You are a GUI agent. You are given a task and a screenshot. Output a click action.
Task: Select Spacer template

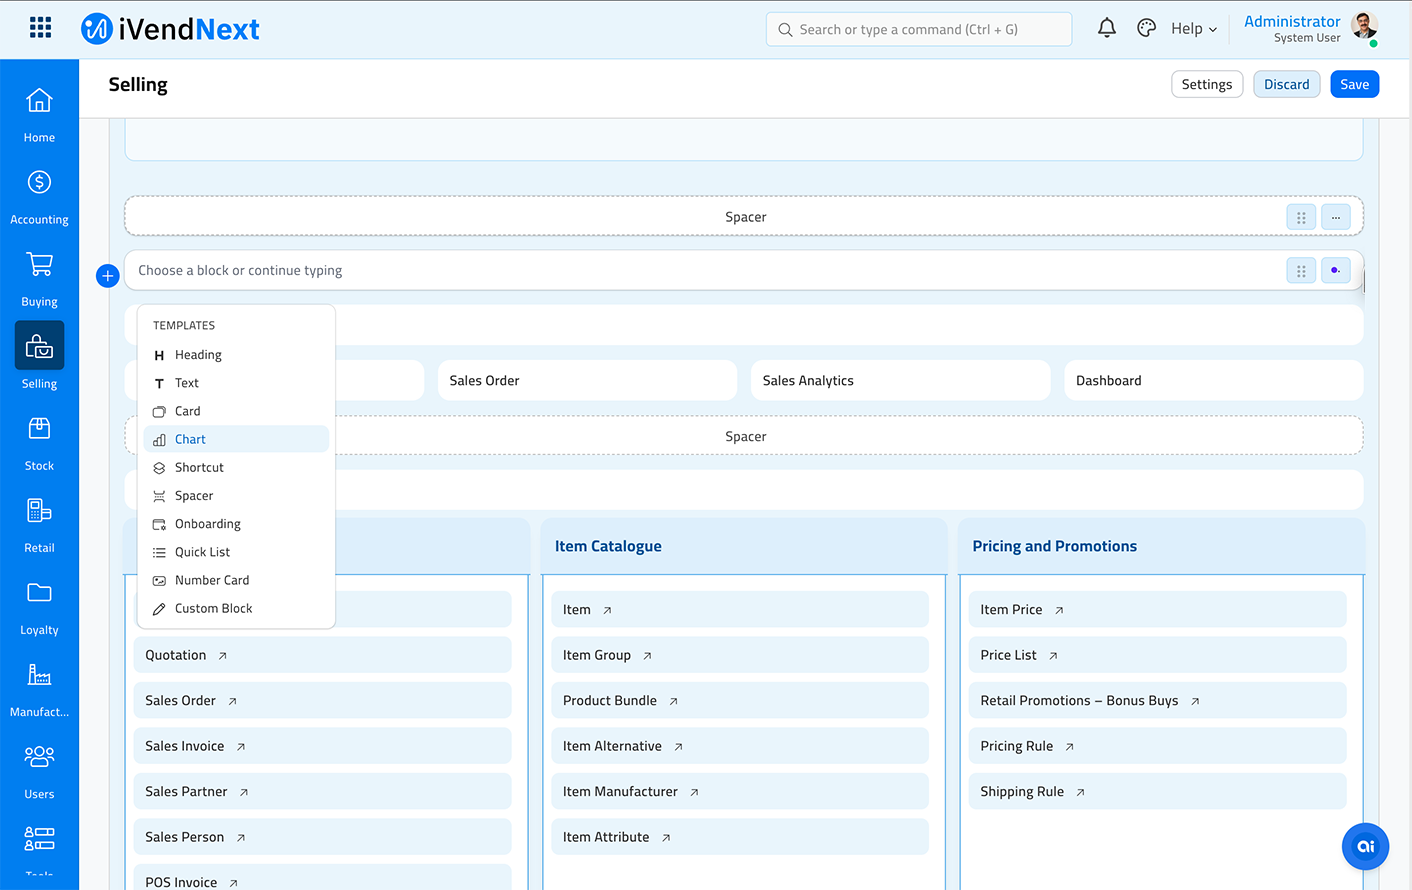point(236,496)
